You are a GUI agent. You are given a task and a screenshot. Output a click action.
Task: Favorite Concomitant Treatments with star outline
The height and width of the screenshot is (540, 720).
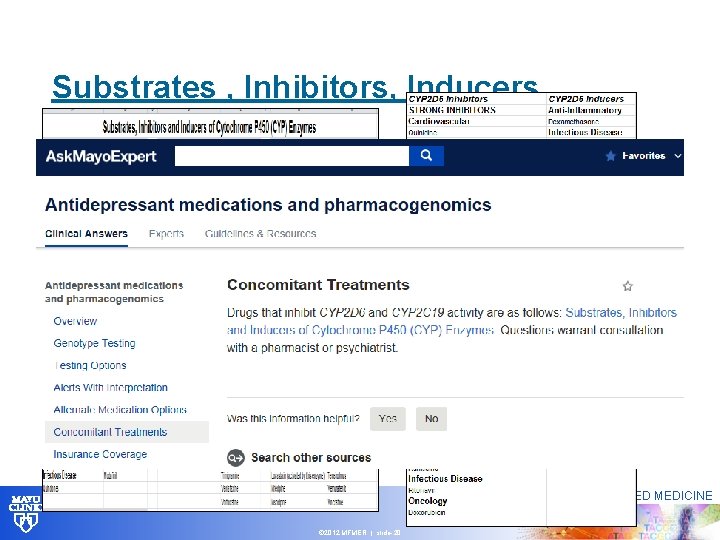point(628,286)
